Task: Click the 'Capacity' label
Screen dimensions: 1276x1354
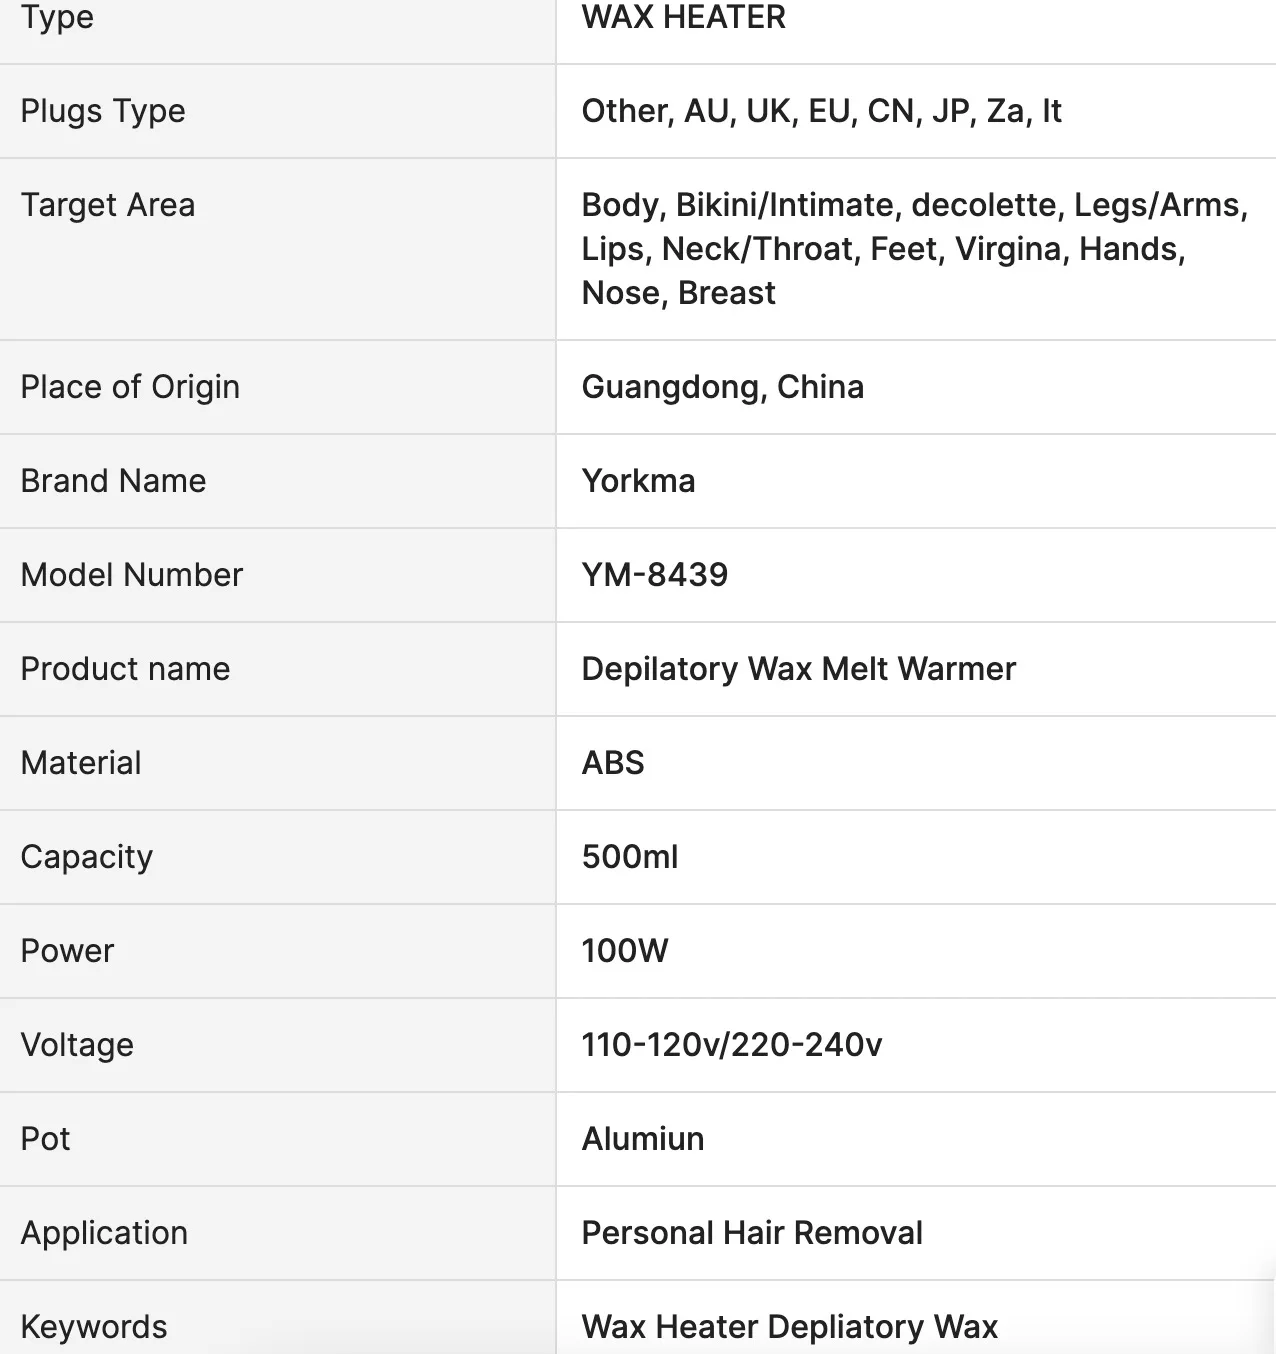Action: click(87, 857)
